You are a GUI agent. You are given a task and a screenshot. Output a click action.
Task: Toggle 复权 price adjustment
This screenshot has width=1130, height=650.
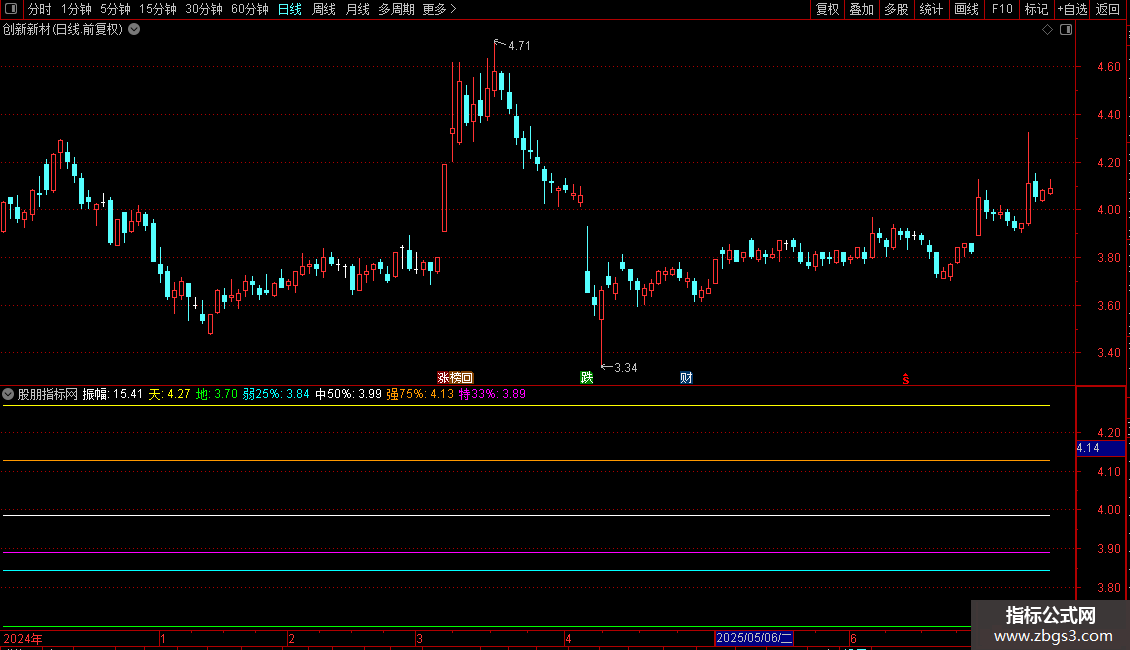click(x=827, y=9)
